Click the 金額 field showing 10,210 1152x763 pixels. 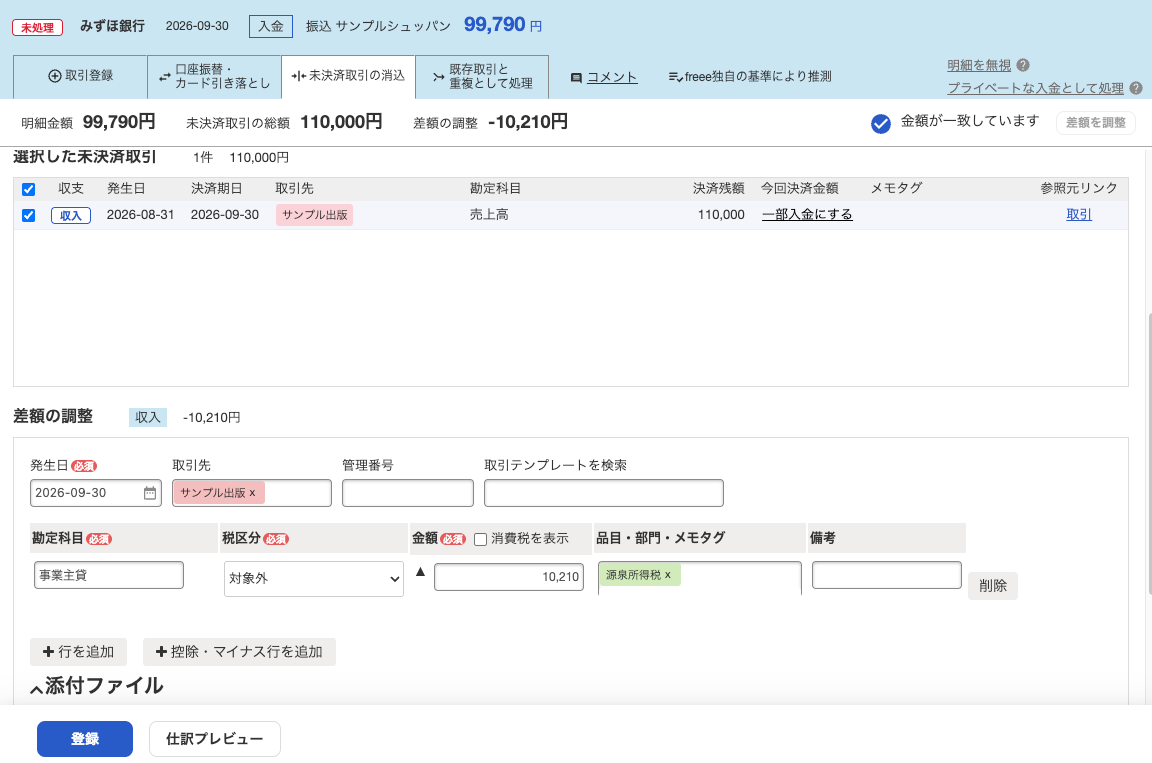click(x=509, y=577)
